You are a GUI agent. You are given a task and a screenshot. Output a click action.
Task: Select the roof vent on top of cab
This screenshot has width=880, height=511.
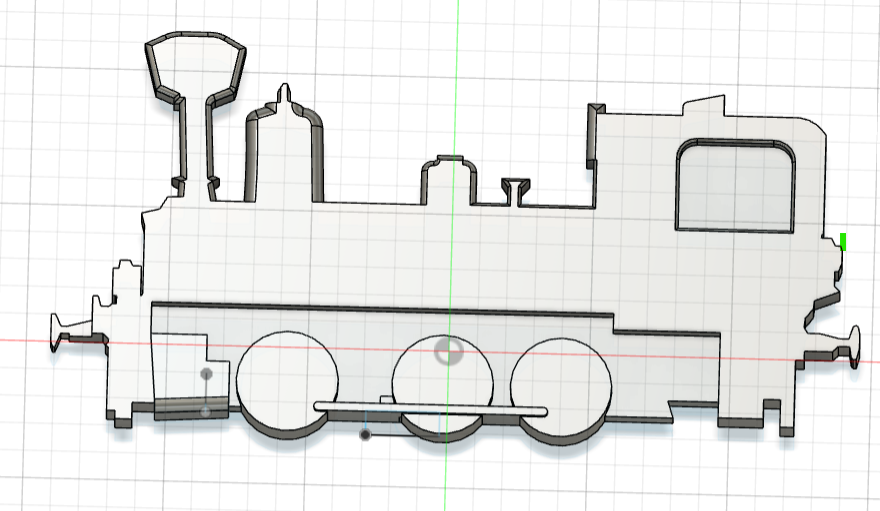coord(704,106)
